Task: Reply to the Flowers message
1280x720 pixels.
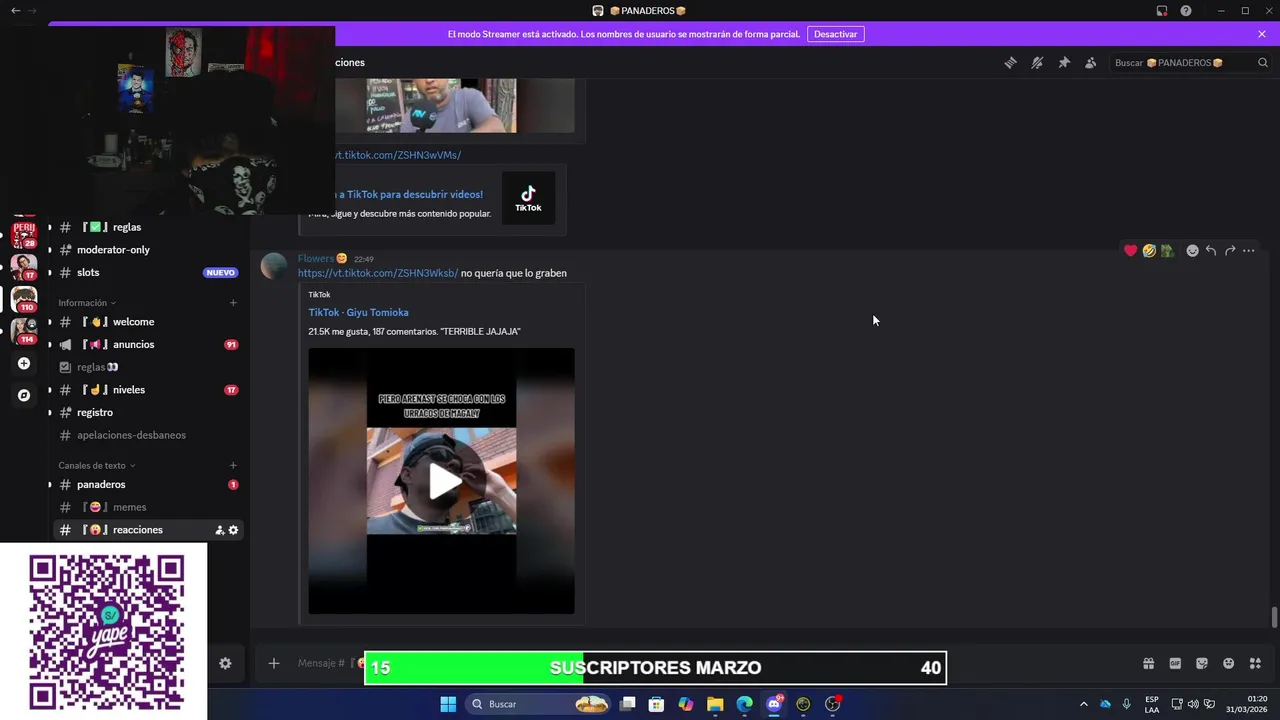Action: point(1211,251)
